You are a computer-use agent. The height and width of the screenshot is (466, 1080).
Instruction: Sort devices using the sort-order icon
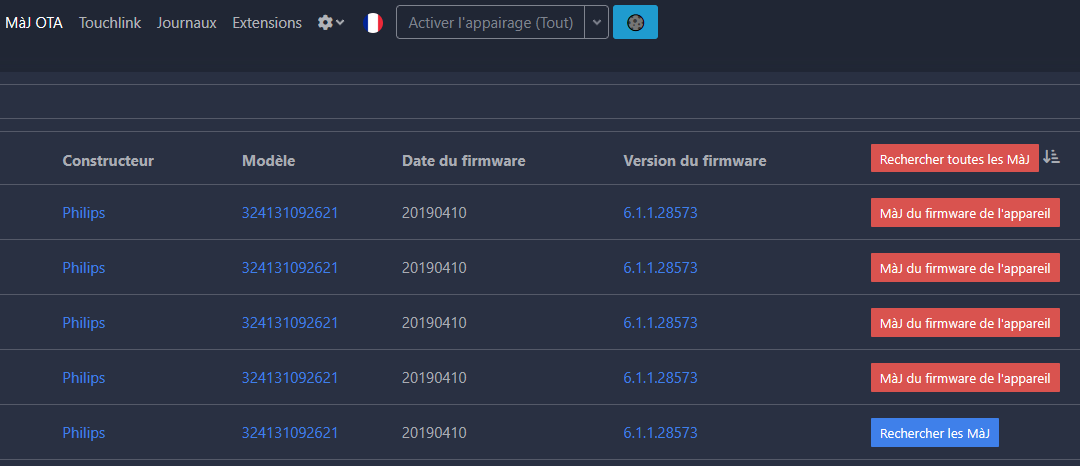(1051, 157)
